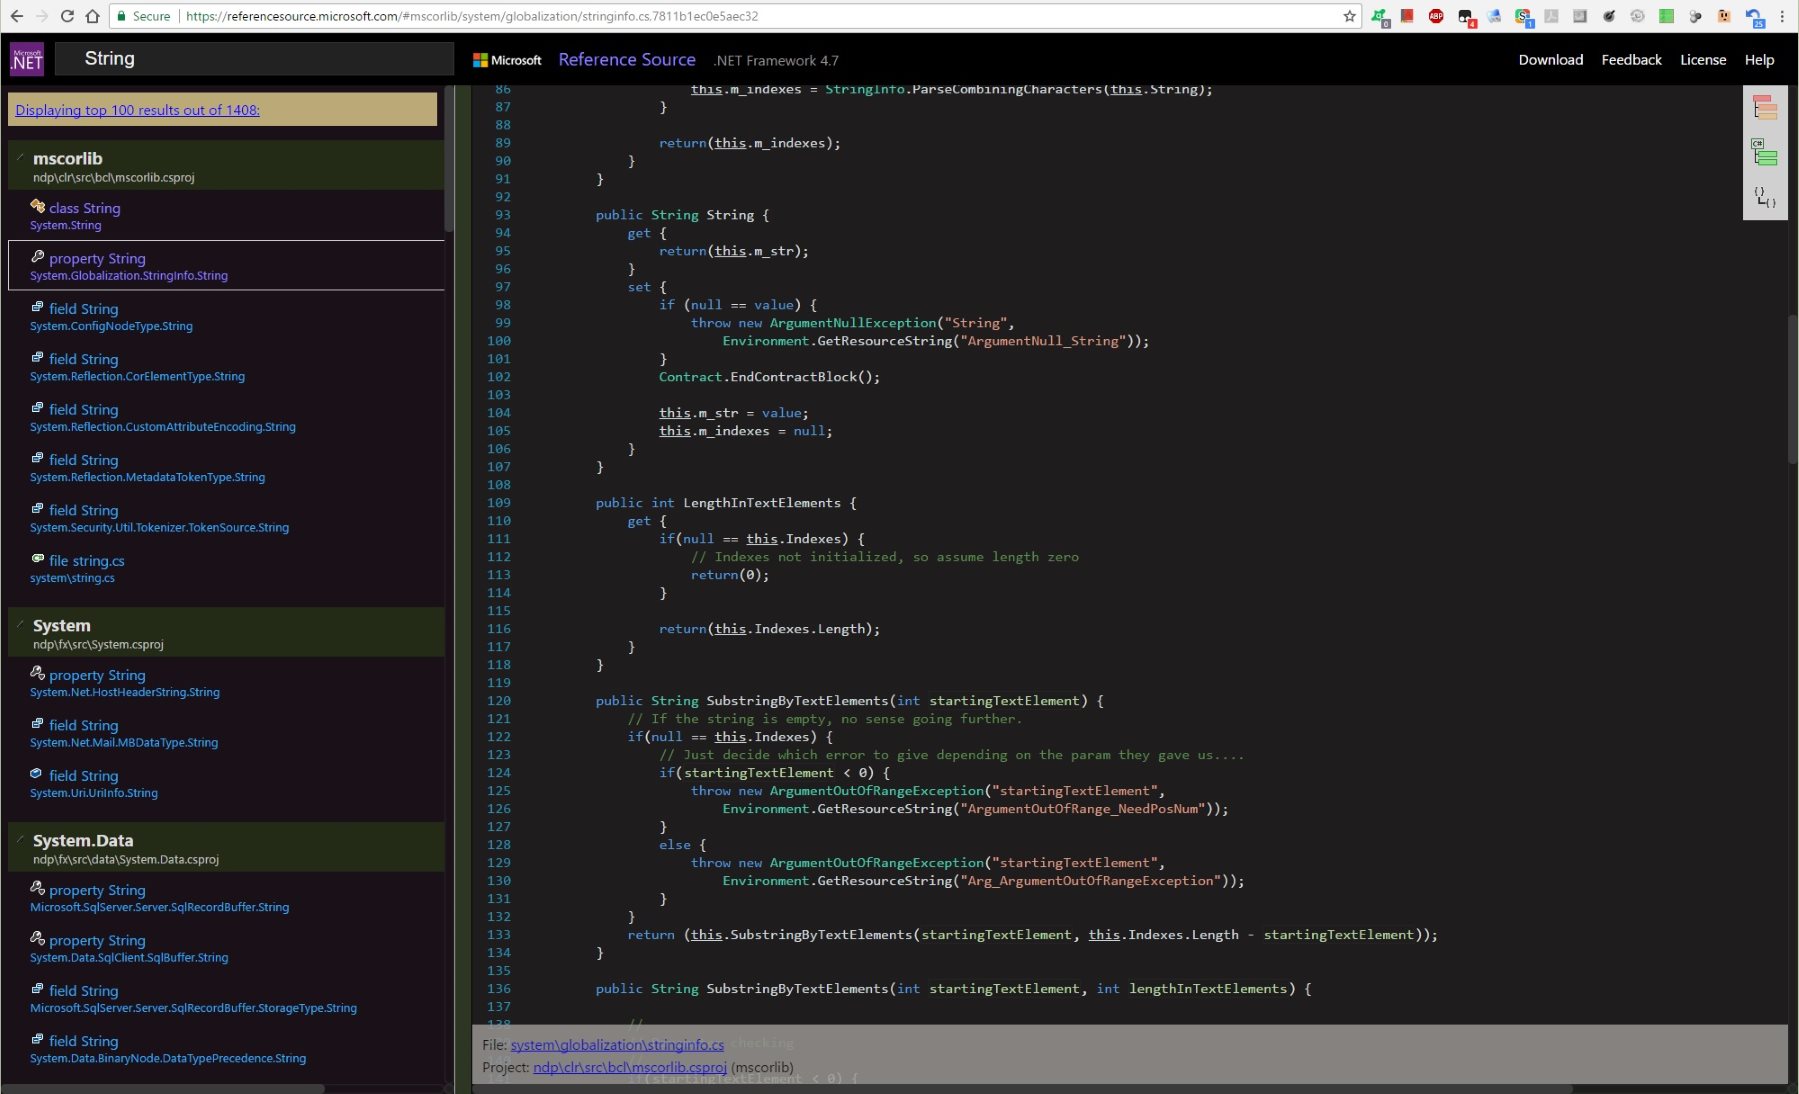Open the Adblock Plus ABP extension
This screenshot has height=1094, width=1799.
[1436, 16]
